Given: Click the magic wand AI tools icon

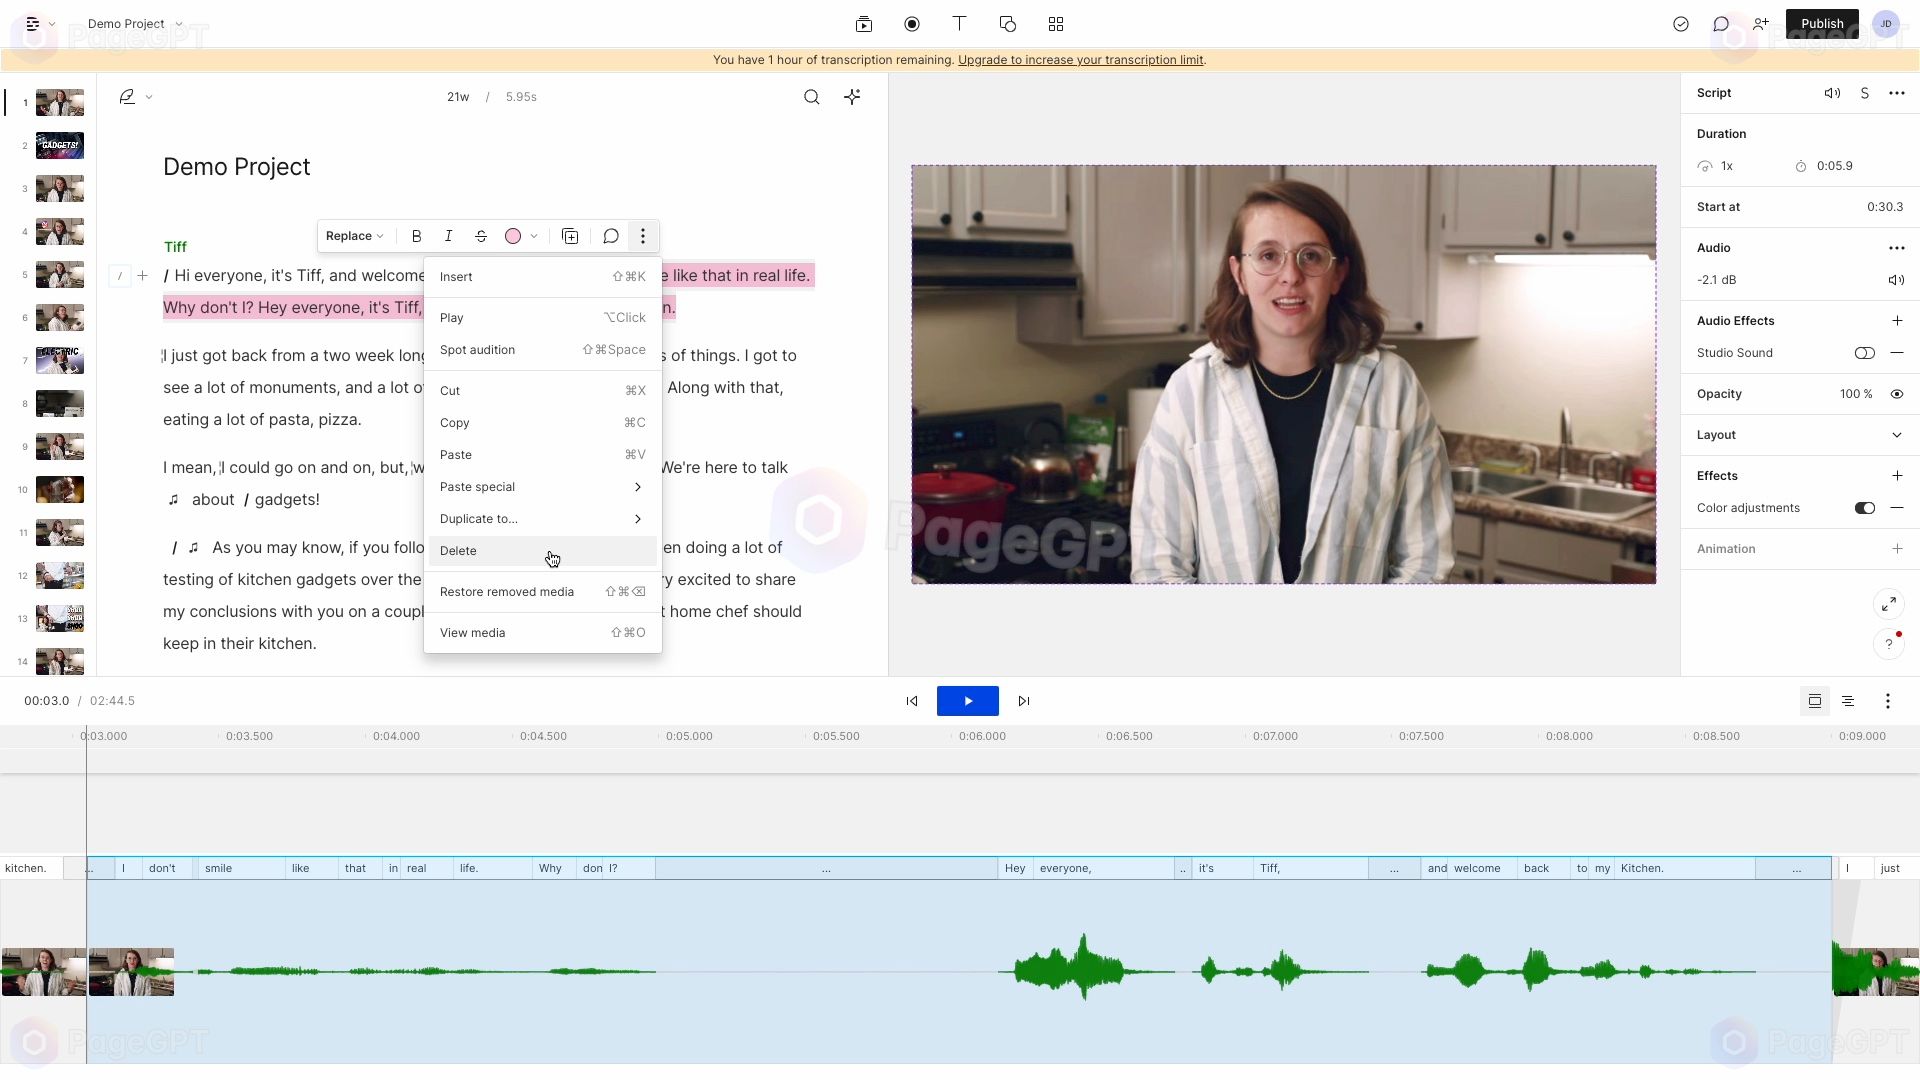Looking at the screenshot, I should (x=855, y=96).
